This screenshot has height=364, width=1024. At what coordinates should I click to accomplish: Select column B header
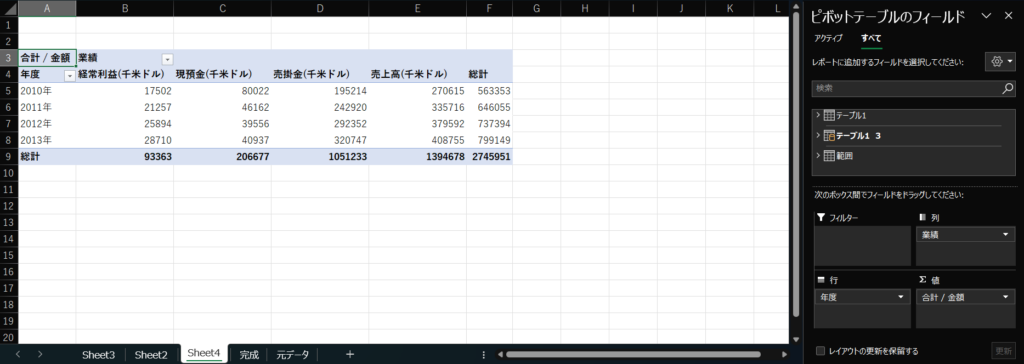pyautogui.click(x=125, y=8)
